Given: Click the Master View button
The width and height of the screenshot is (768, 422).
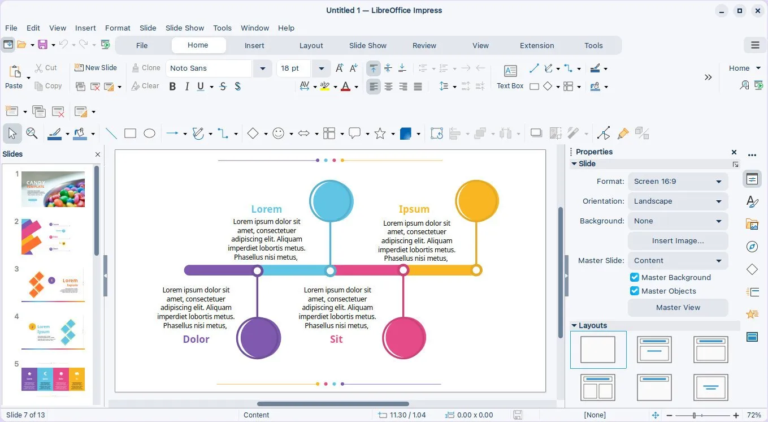Looking at the screenshot, I should click(678, 307).
